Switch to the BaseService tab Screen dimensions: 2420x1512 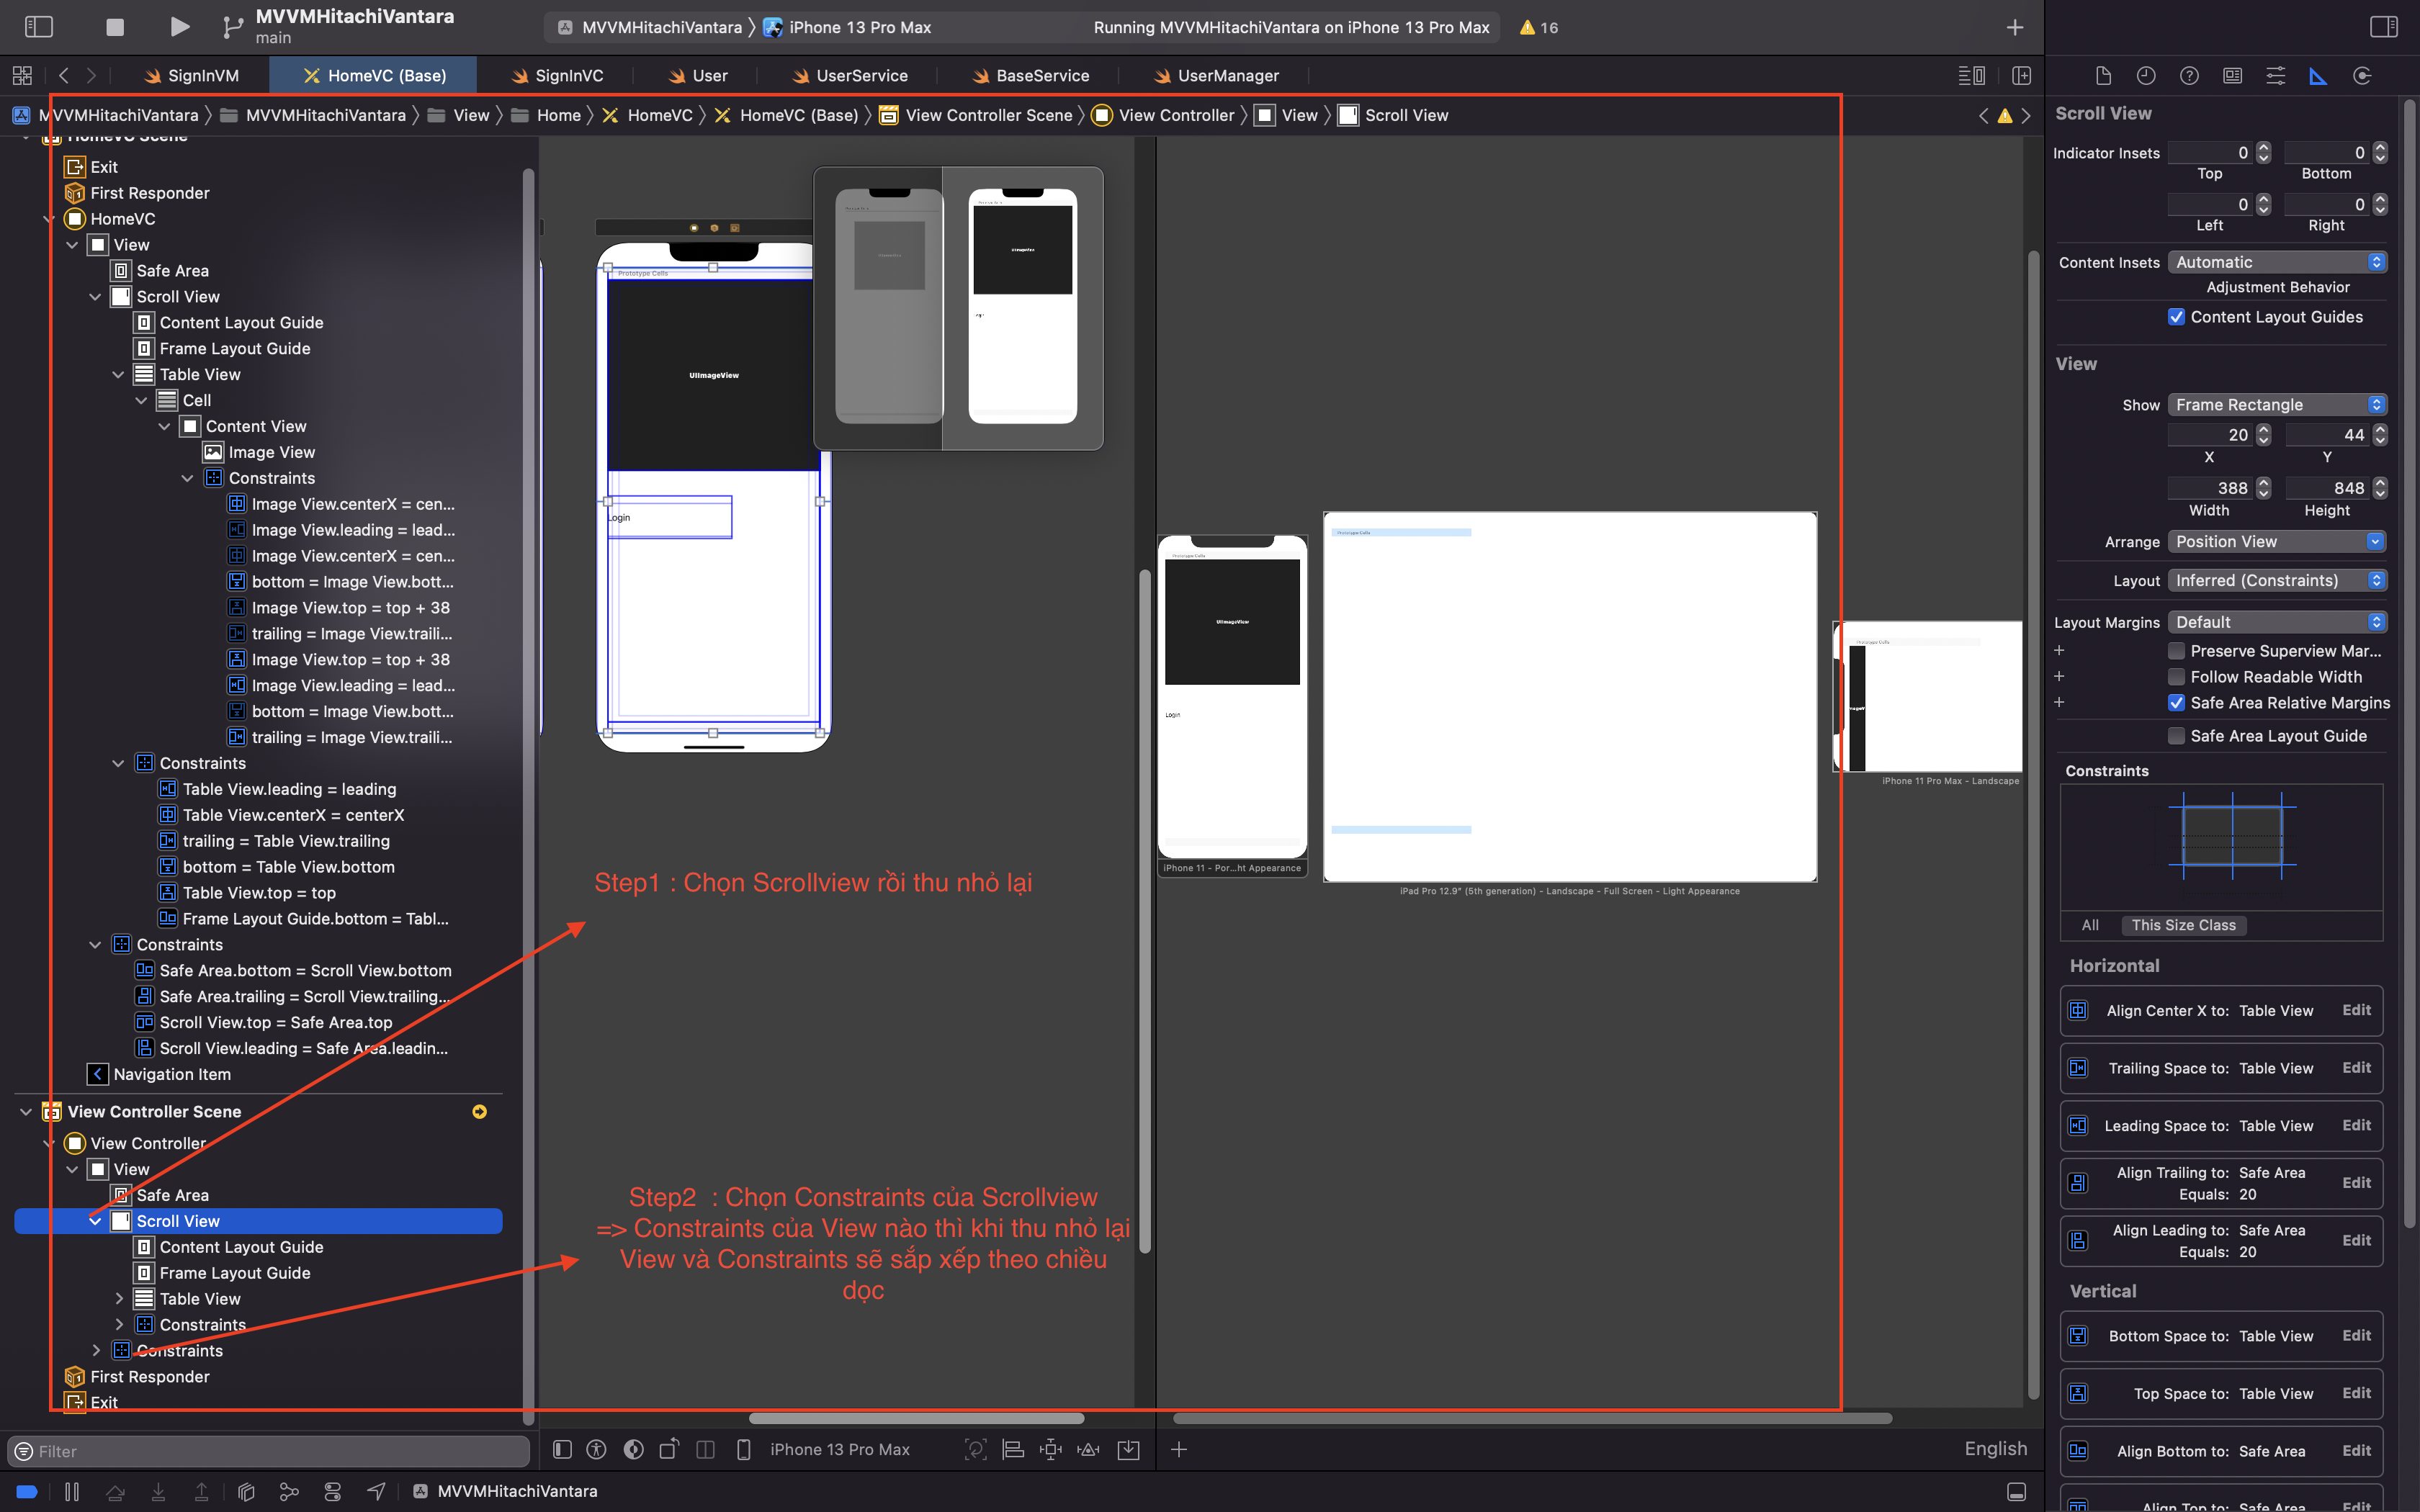[x=1030, y=76]
